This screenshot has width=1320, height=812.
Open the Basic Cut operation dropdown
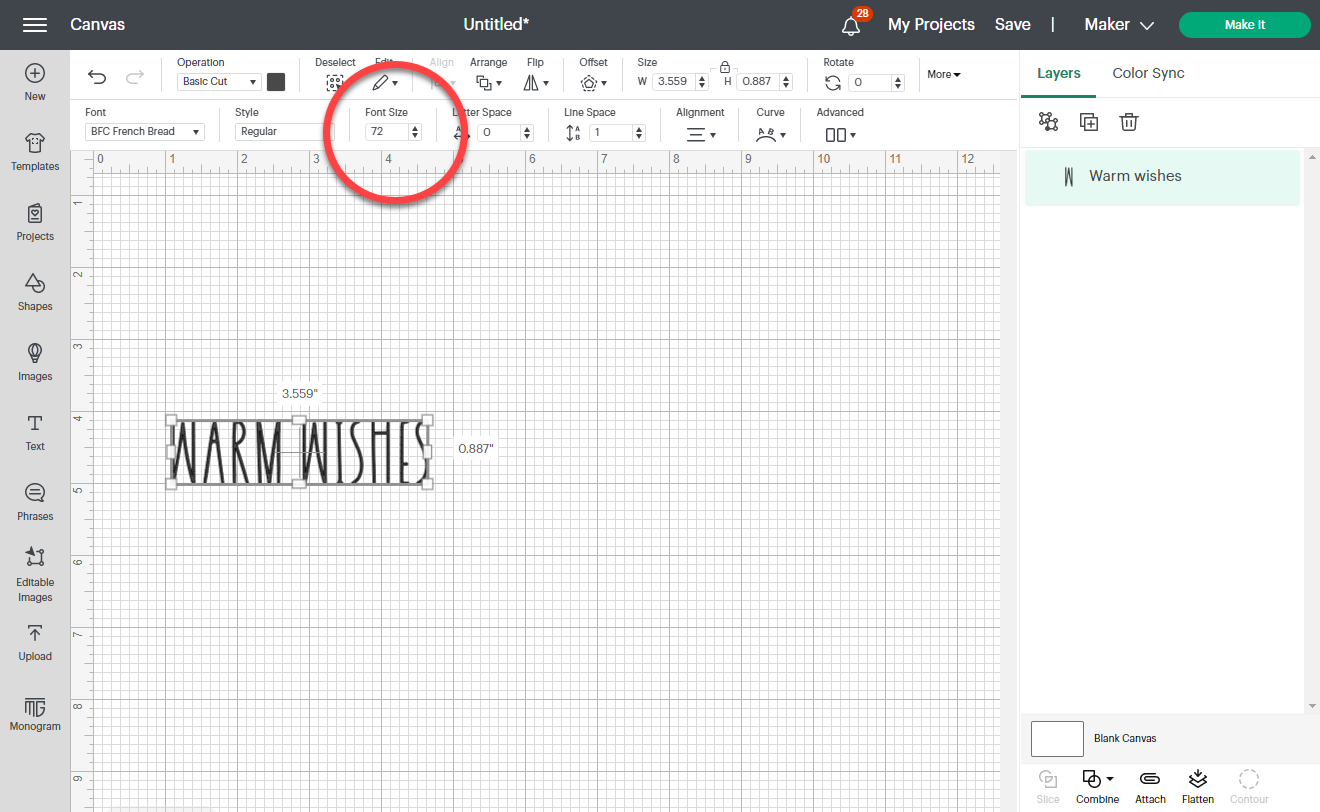[x=218, y=81]
